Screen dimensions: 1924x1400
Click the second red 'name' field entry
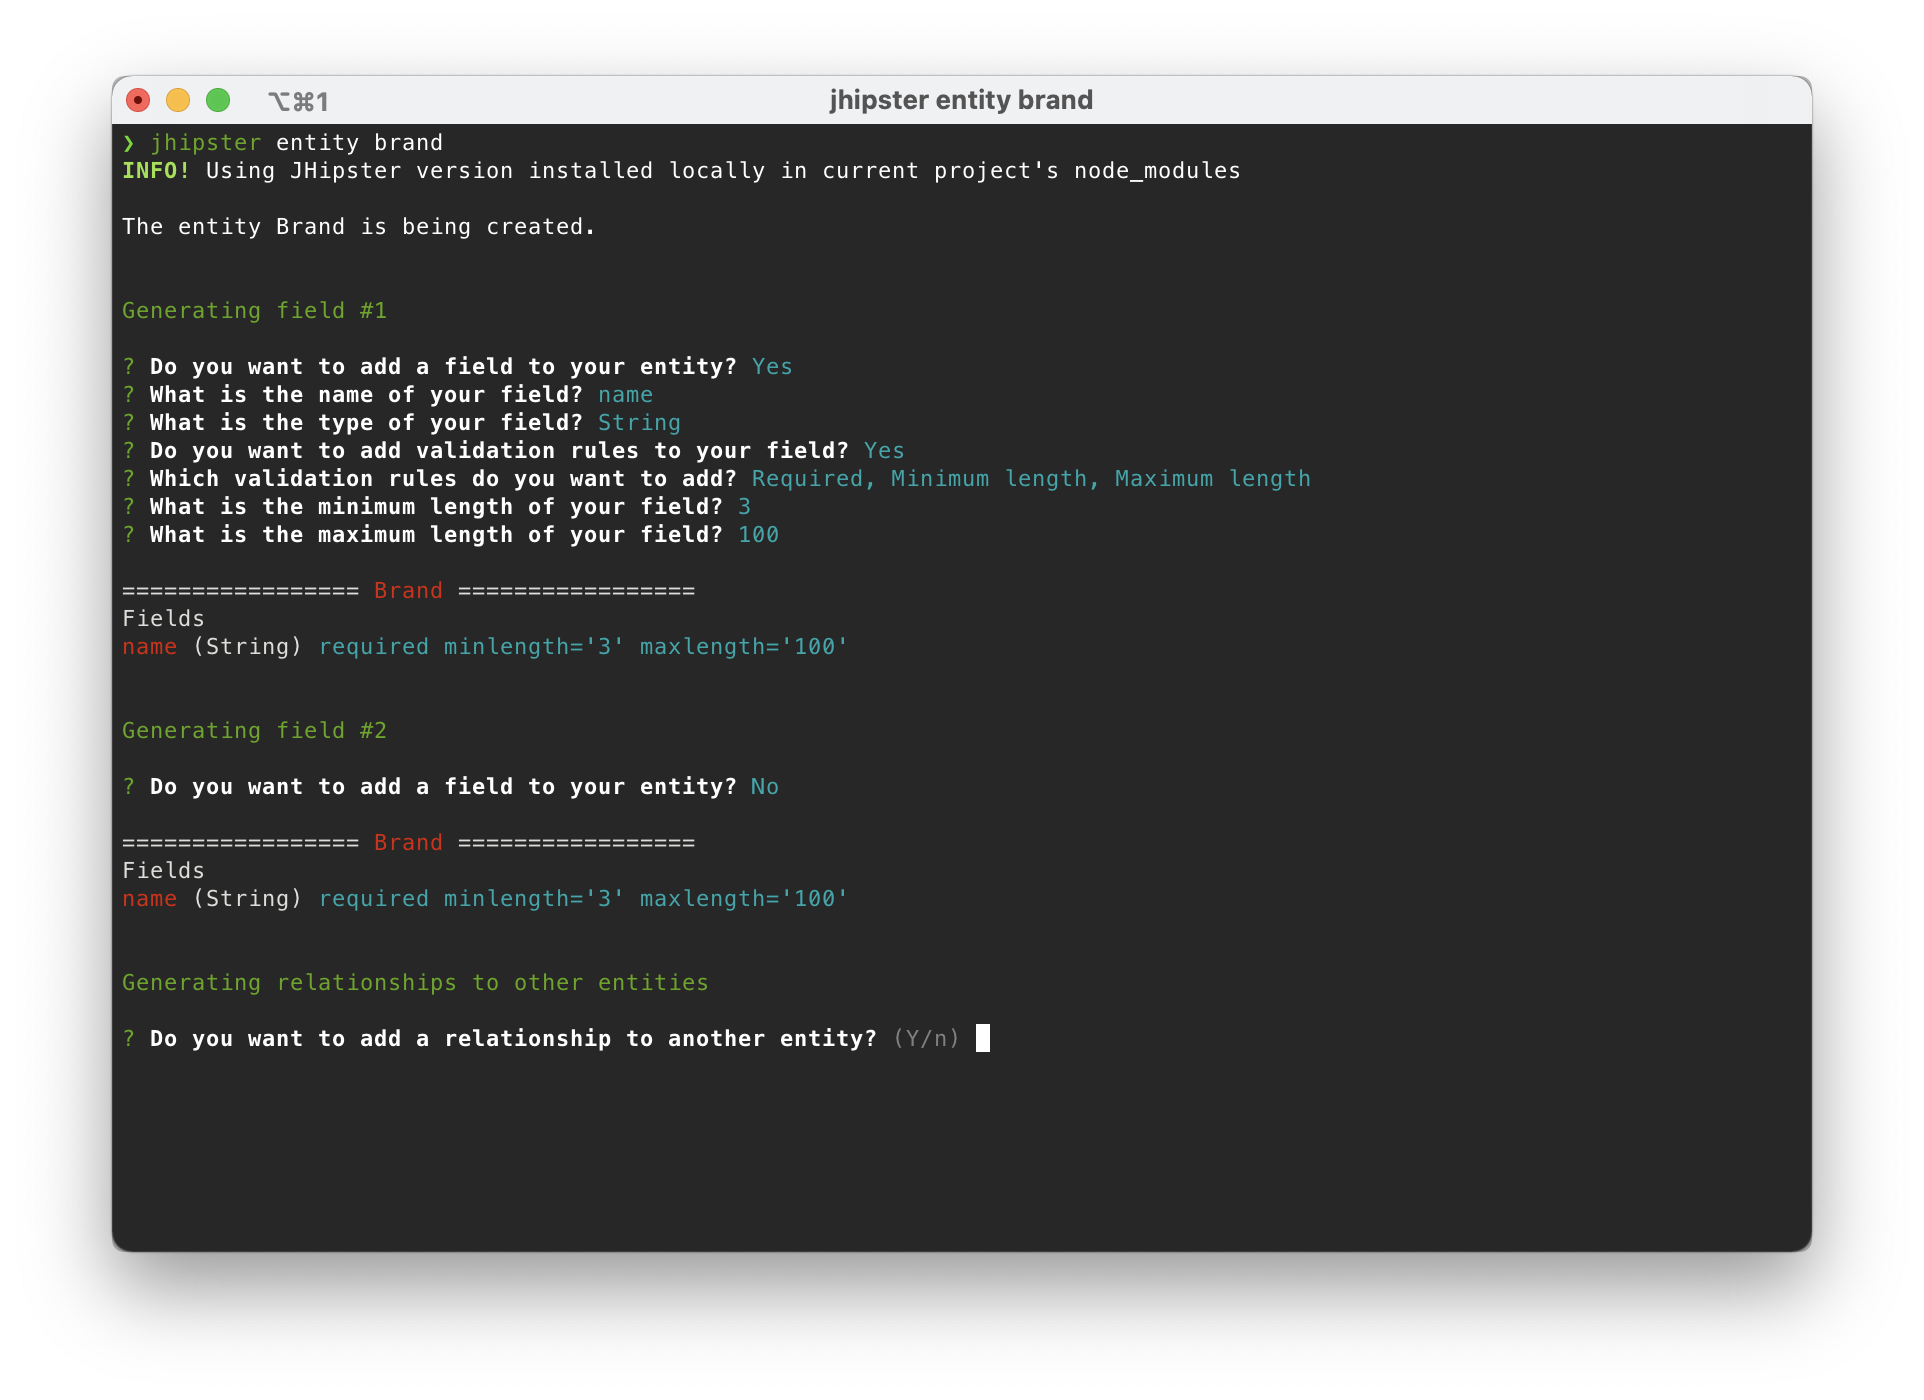149,899
